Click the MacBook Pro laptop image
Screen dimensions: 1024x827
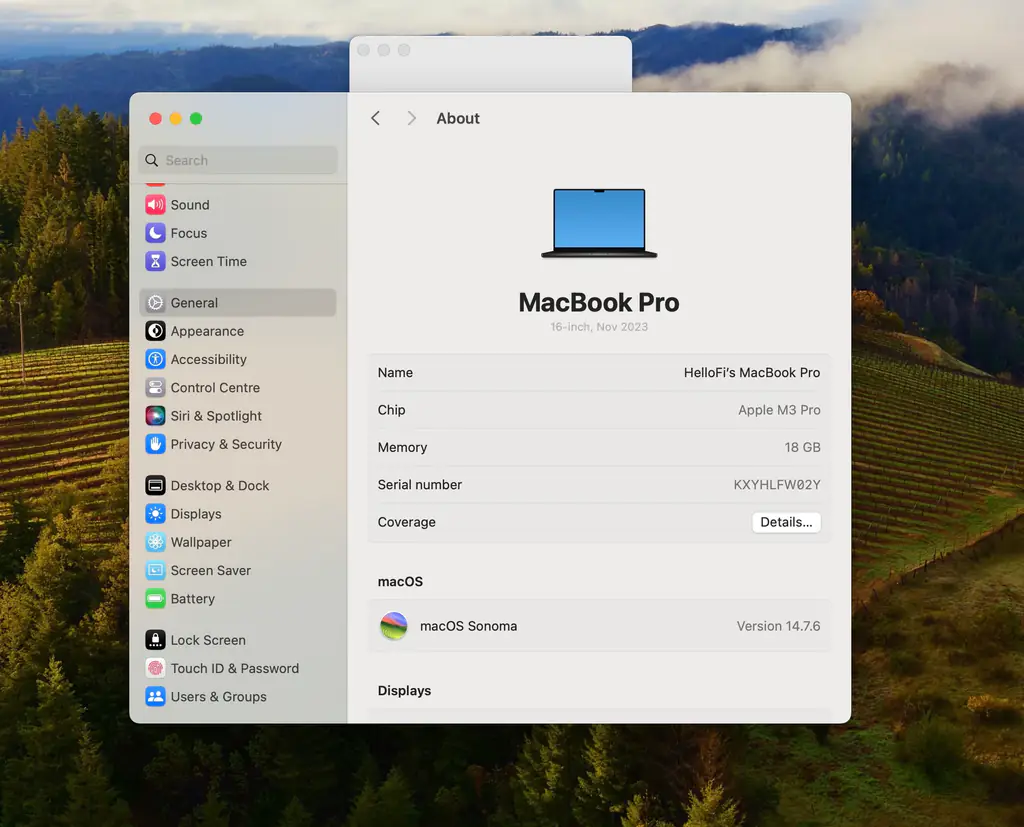599,223
